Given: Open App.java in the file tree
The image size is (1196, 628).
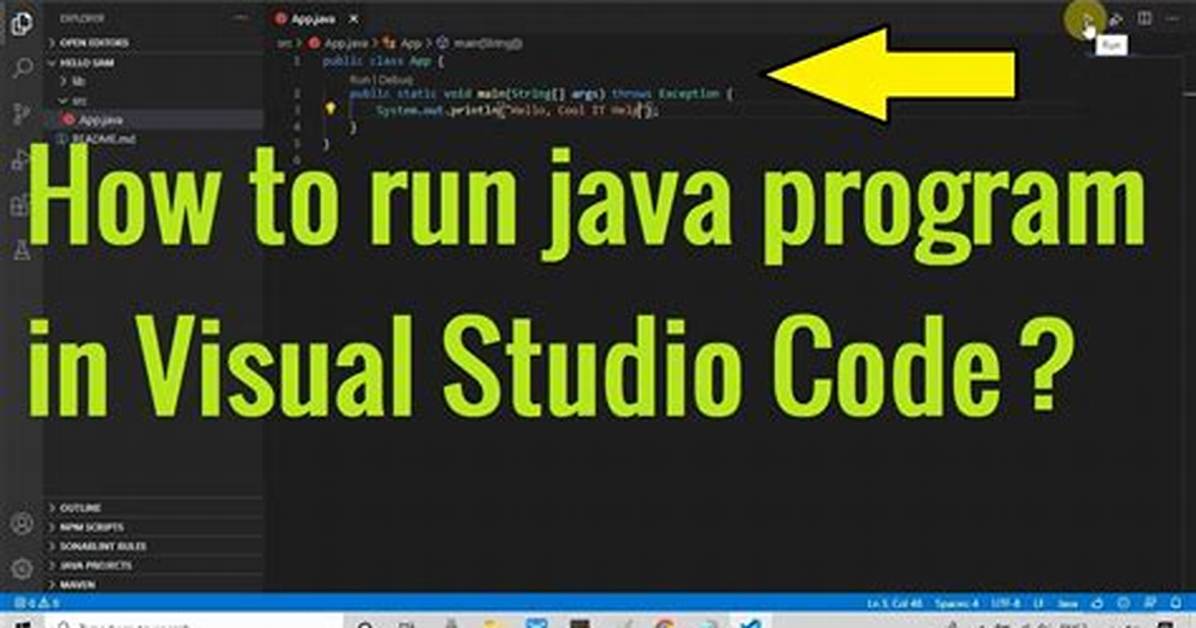Looking at the screenshot, I should click(x=153, y=119).
